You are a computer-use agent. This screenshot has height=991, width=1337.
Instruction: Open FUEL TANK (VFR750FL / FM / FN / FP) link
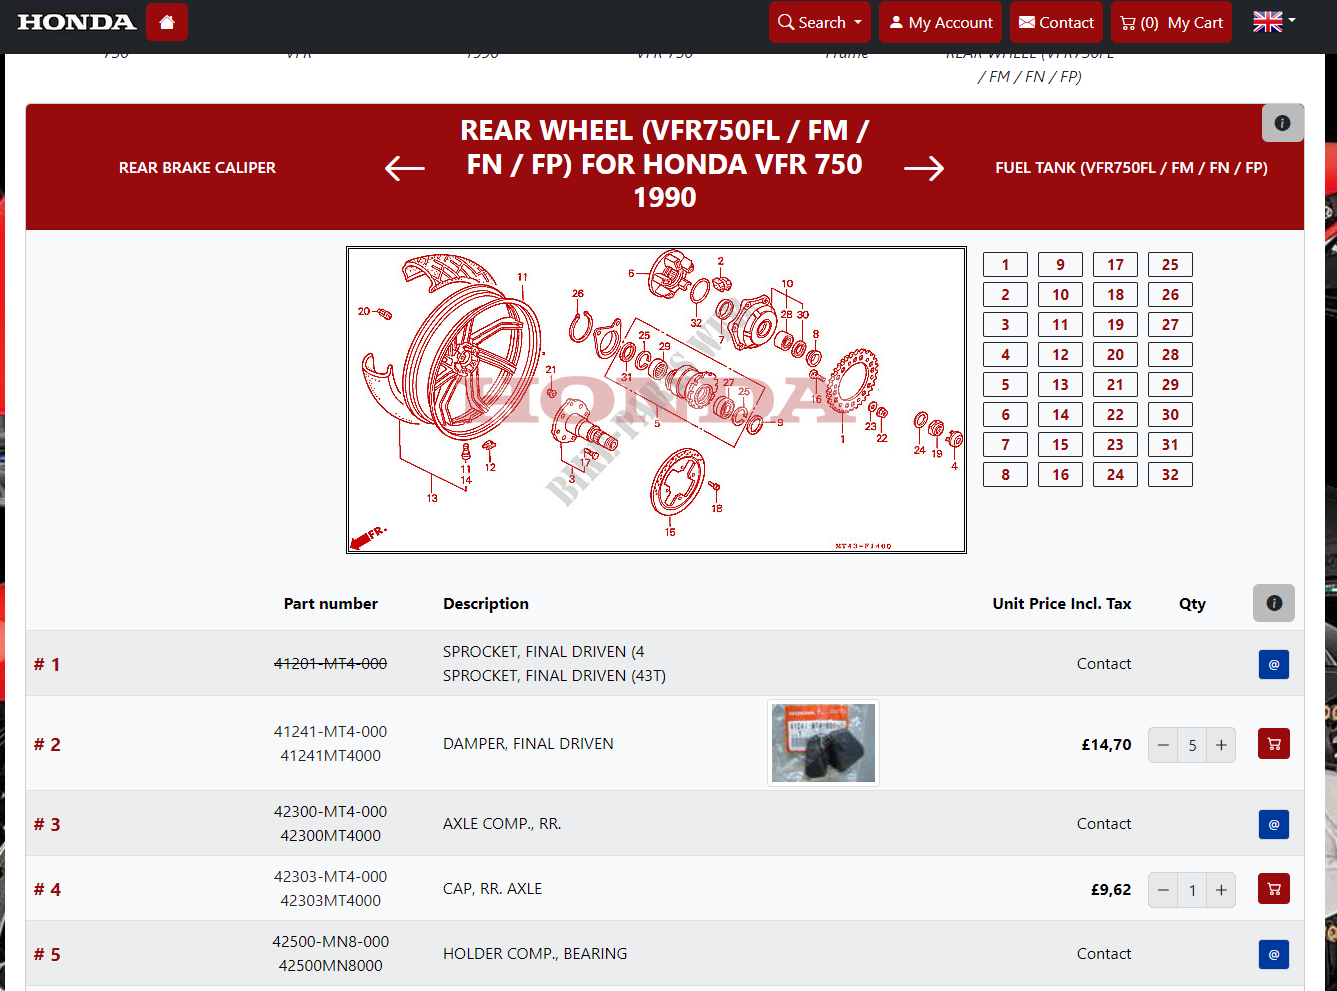click(1131, 168)
